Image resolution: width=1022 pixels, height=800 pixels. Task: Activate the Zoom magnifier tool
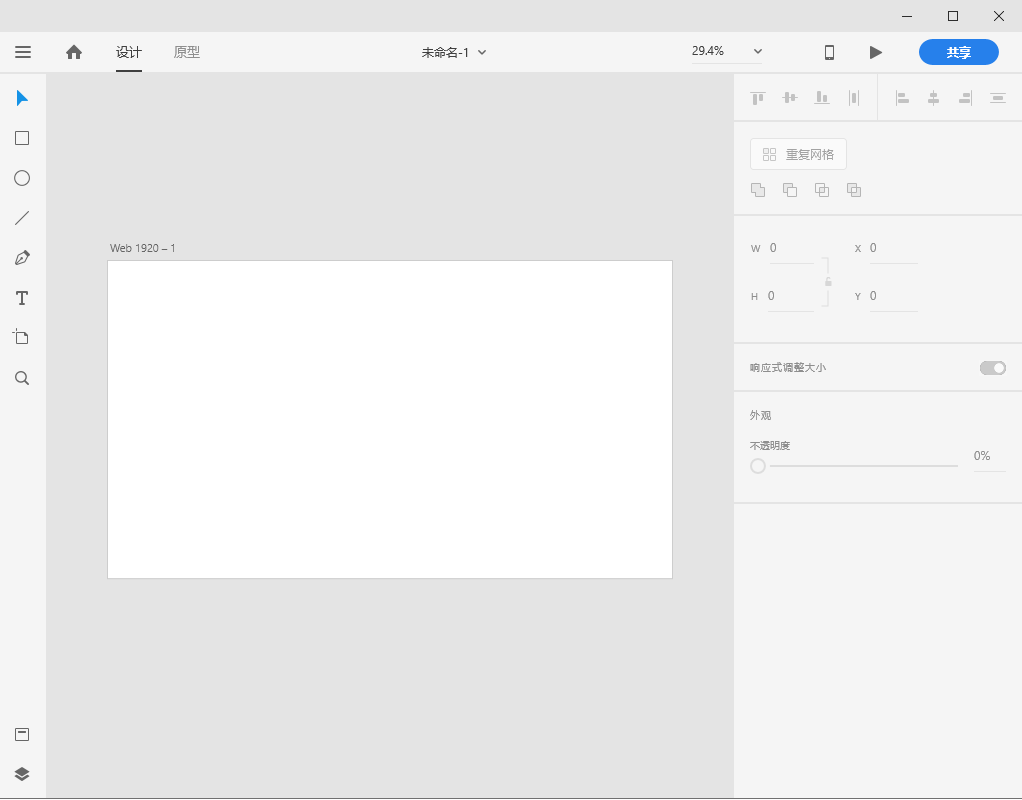click(x=22, y=378)
